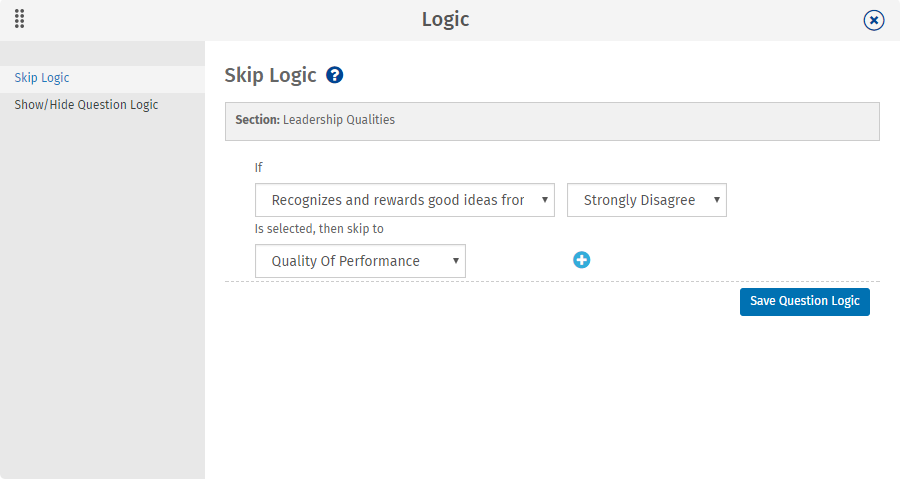
Task: Select Skip Logic in the sidebar
Action: [x=42, y=78]
